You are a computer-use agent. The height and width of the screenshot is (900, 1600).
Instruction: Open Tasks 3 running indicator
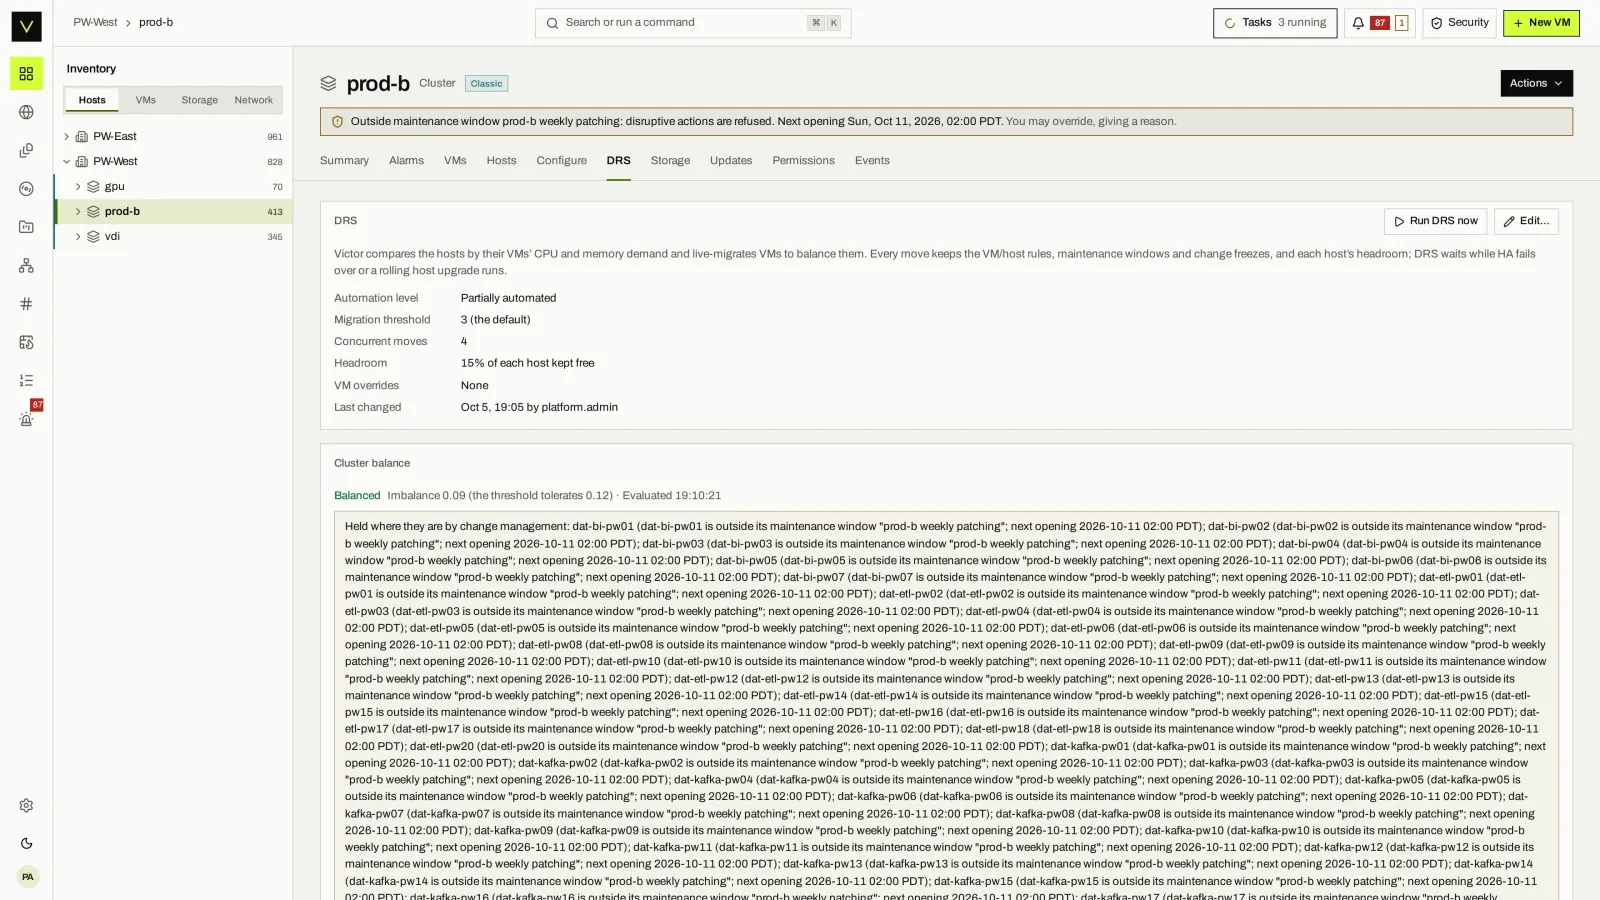click(x=1275, y=23)
